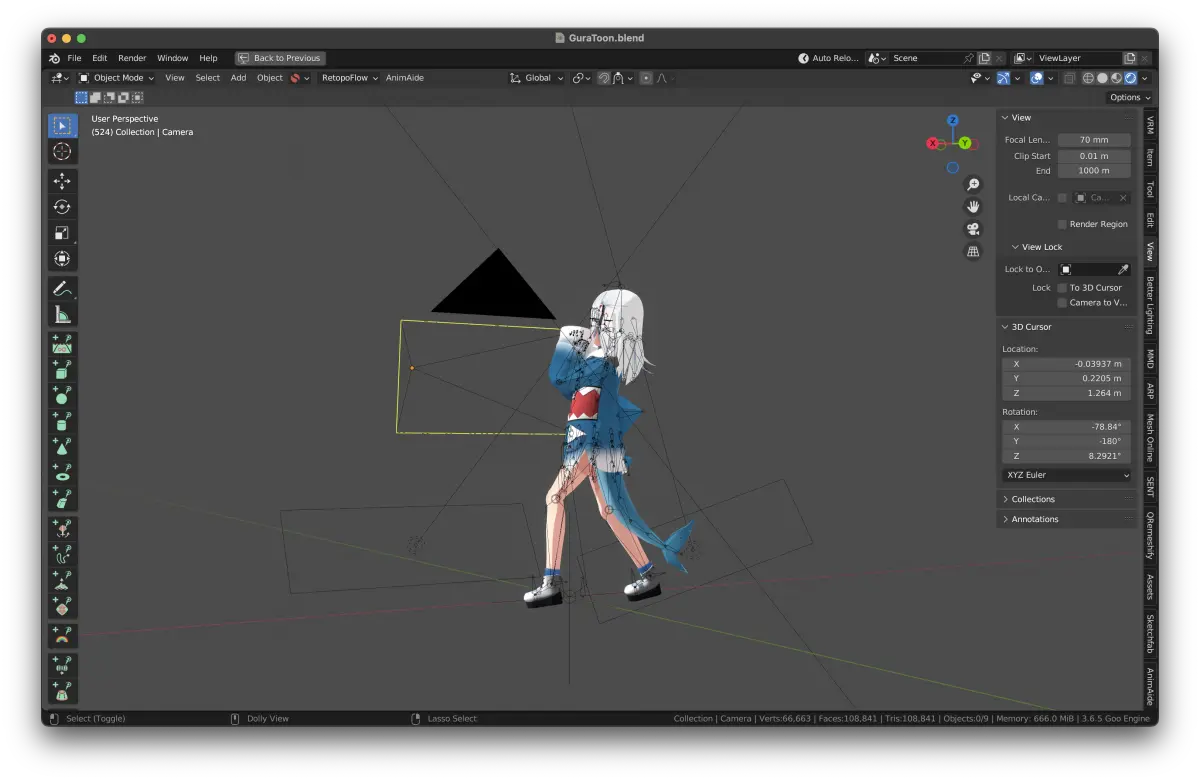The image size is (1200, 781).
Task: Select the Annotate tool
Action: (62, 289)
